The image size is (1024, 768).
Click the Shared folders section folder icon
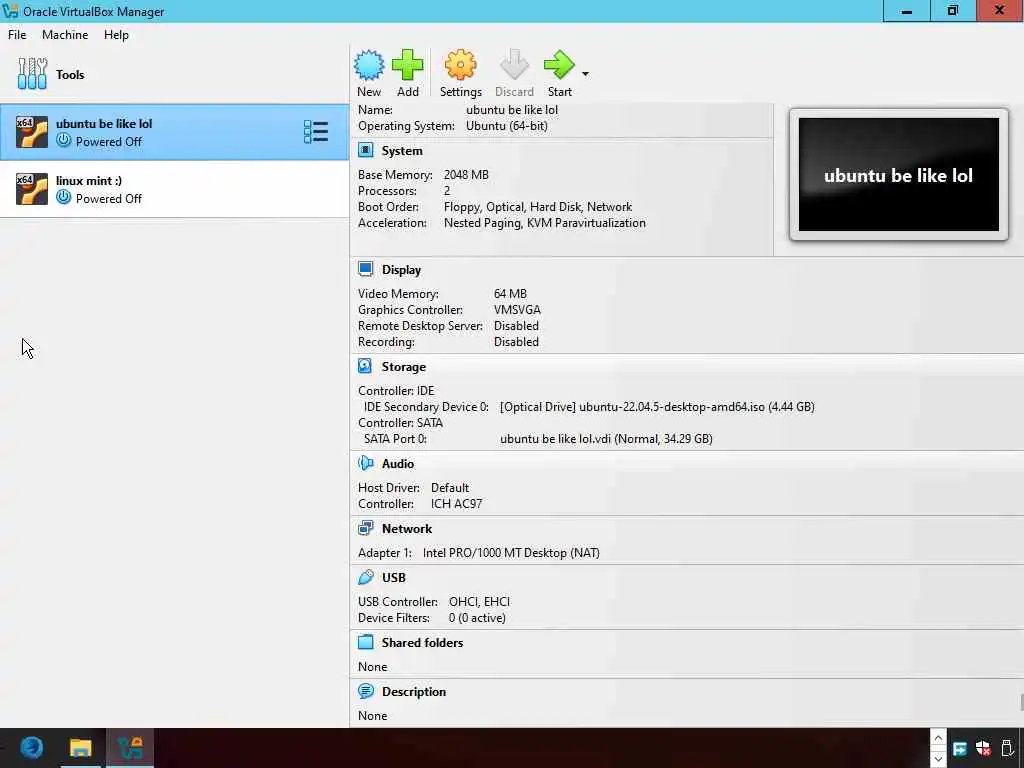(366, 643)
